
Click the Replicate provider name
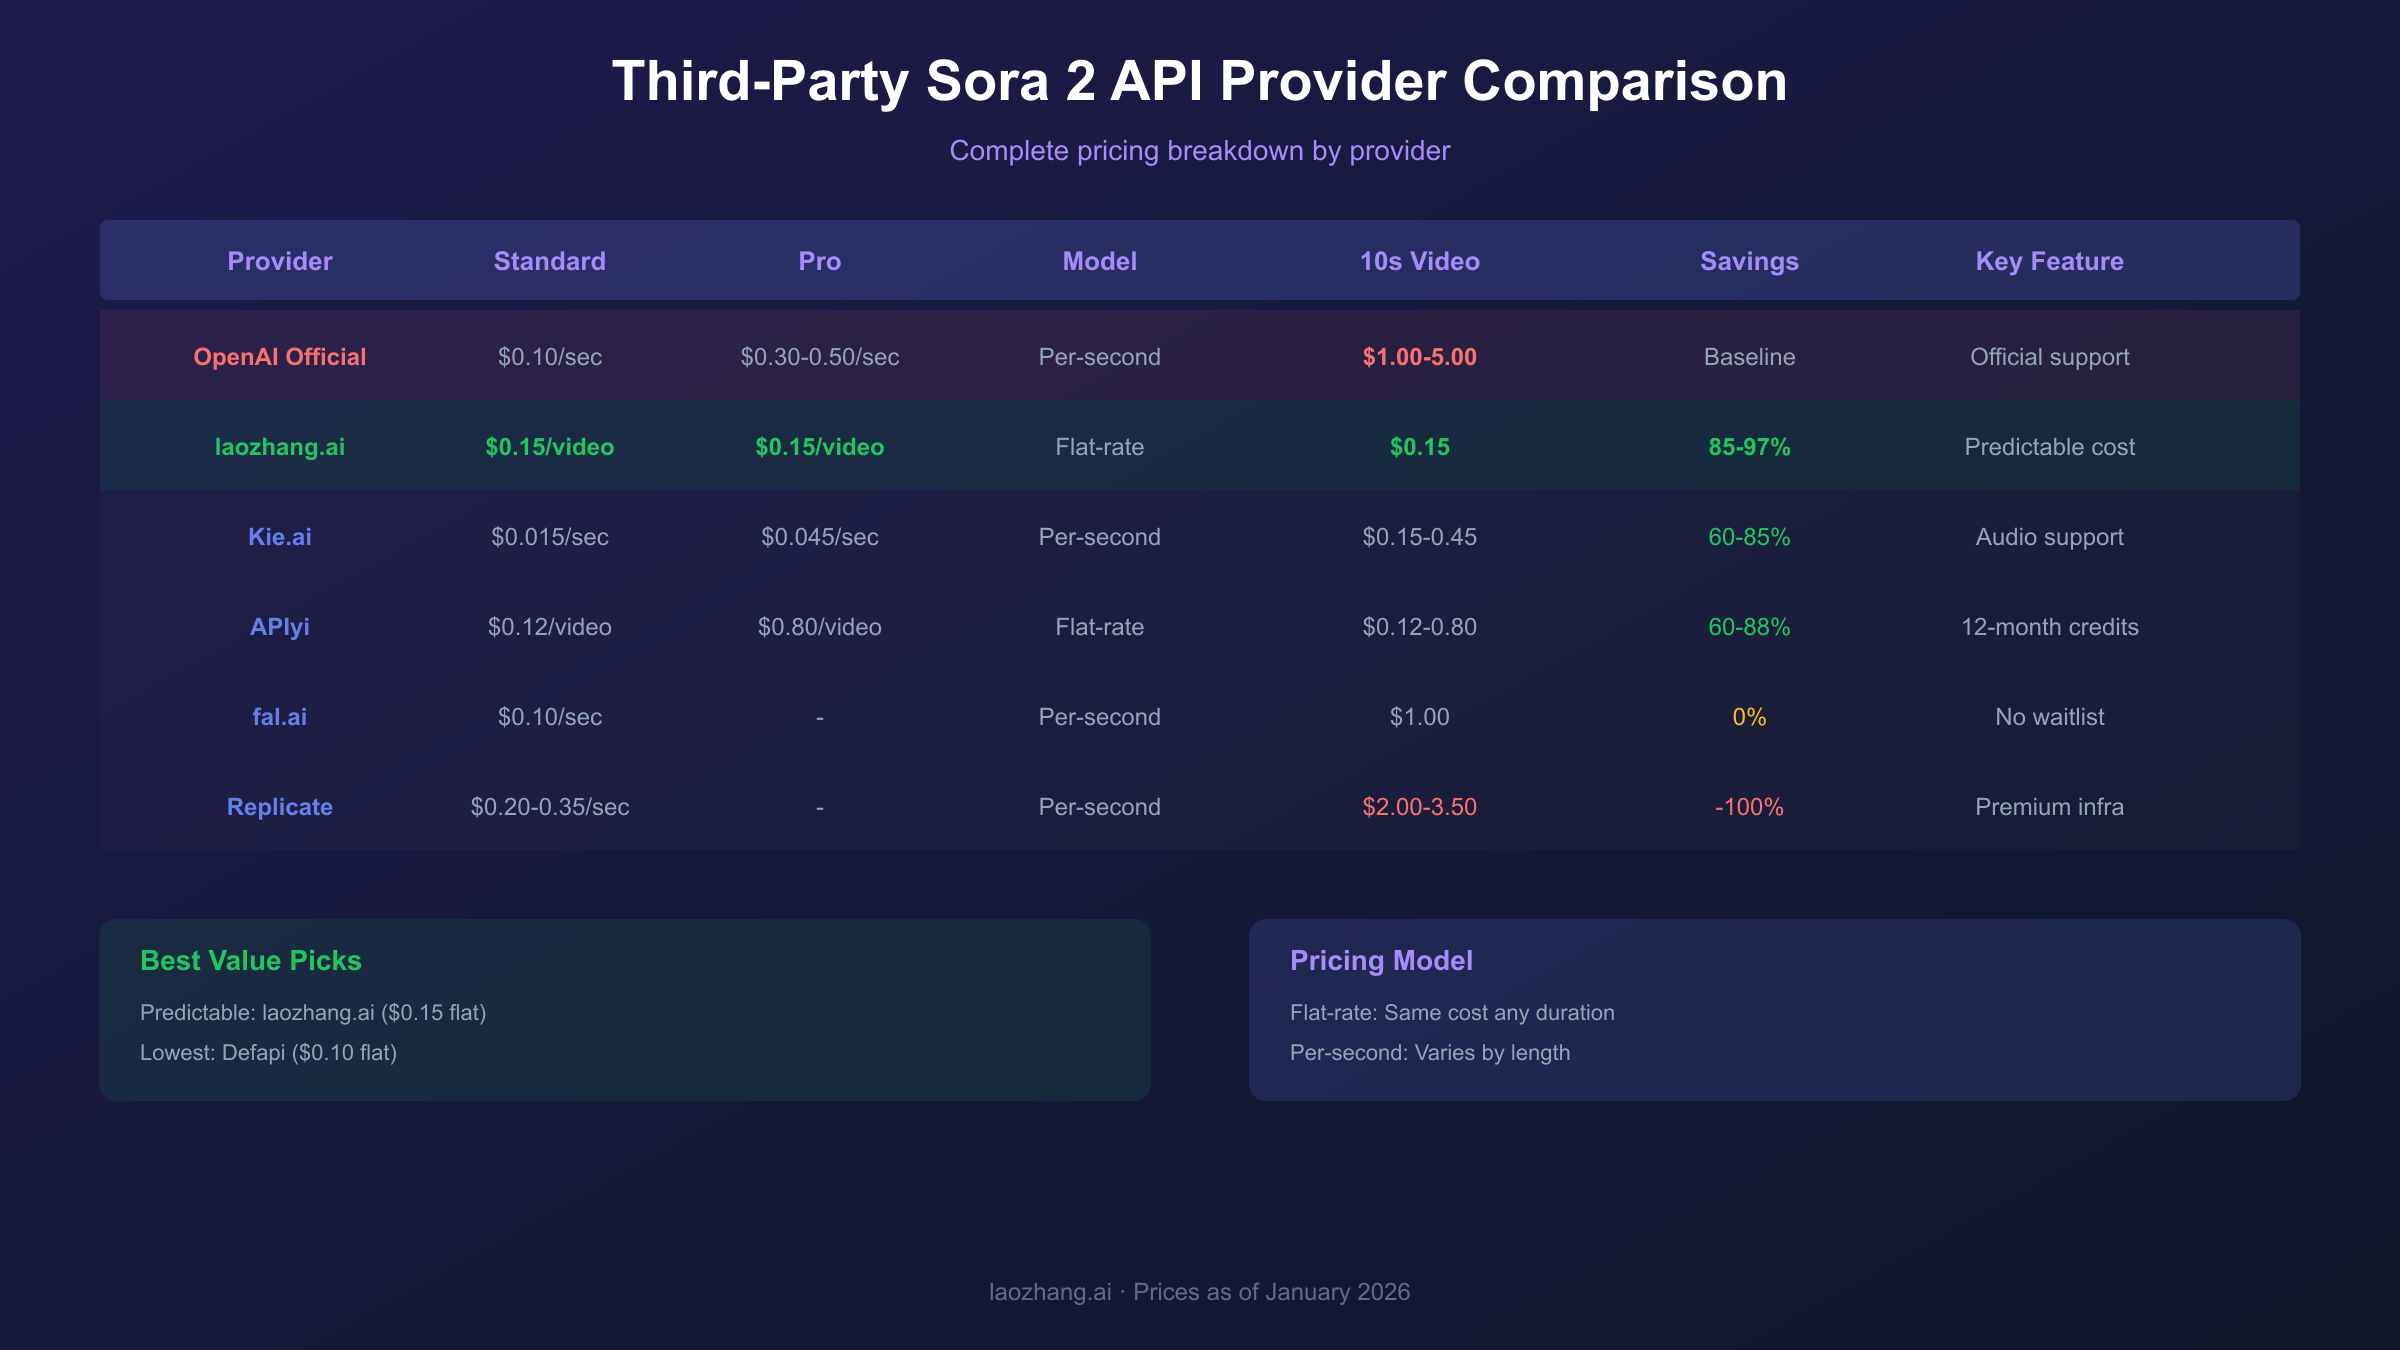[279, 807]
